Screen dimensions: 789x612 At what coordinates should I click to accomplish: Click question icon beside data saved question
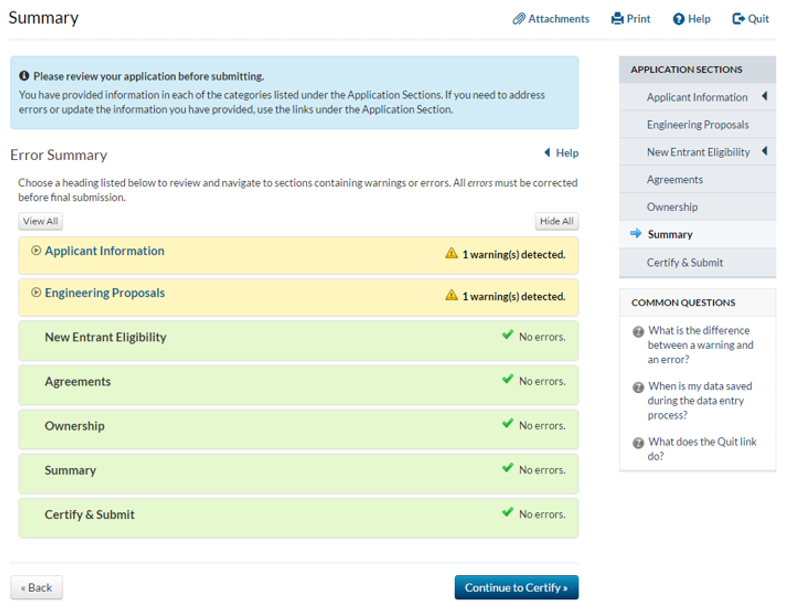pos(638,387)
